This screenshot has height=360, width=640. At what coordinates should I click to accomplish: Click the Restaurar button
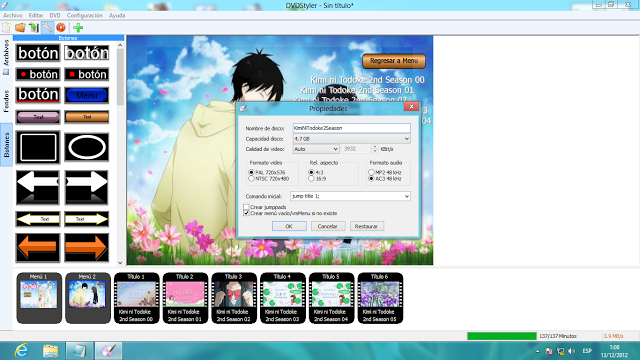(x=367, y=226)
